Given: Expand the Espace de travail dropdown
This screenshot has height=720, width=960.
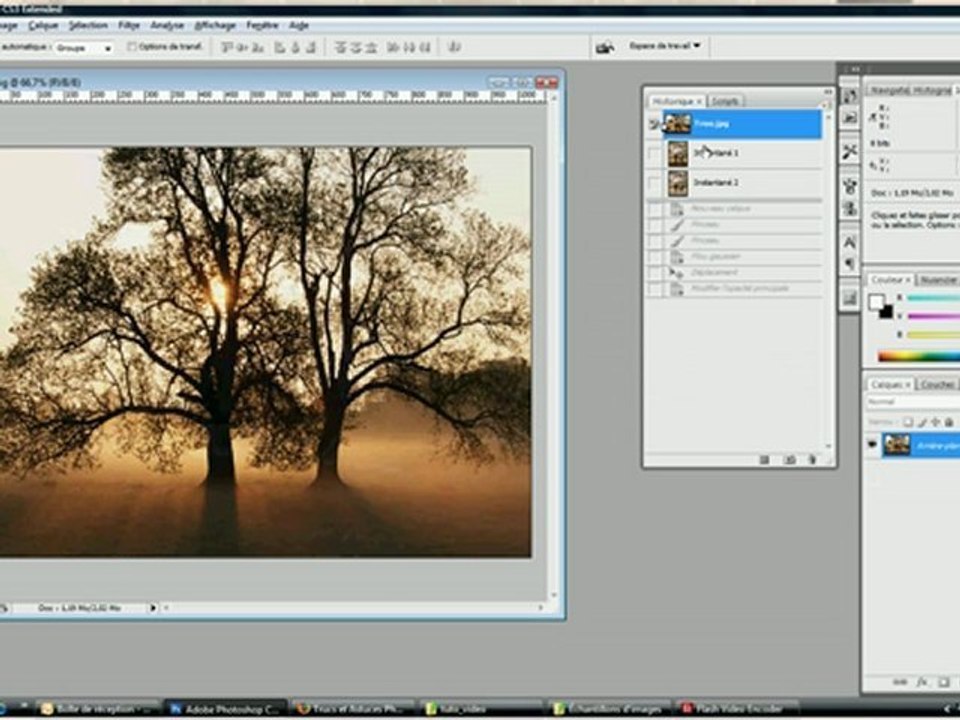Looking at the screenshot, I should coord(664,46).
